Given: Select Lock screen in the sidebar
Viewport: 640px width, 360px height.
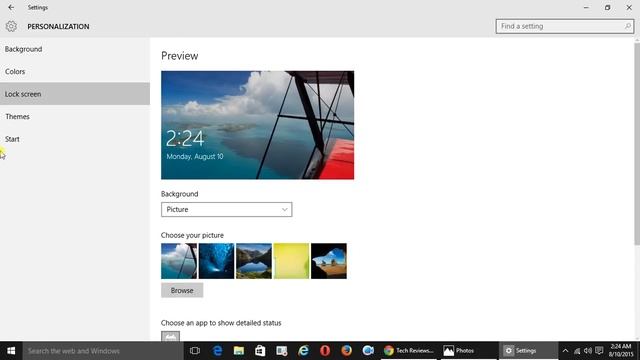Looking at the screenshot, I should click(75, 94).
